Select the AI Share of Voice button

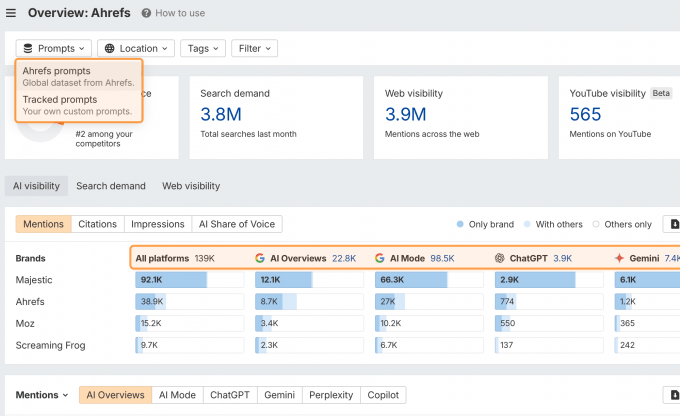(238, 224)
